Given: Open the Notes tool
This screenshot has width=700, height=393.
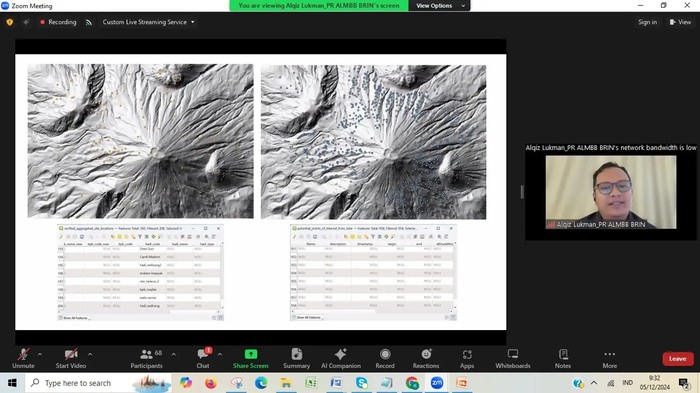Looking at the screenshot, I should tap(563, 359).
